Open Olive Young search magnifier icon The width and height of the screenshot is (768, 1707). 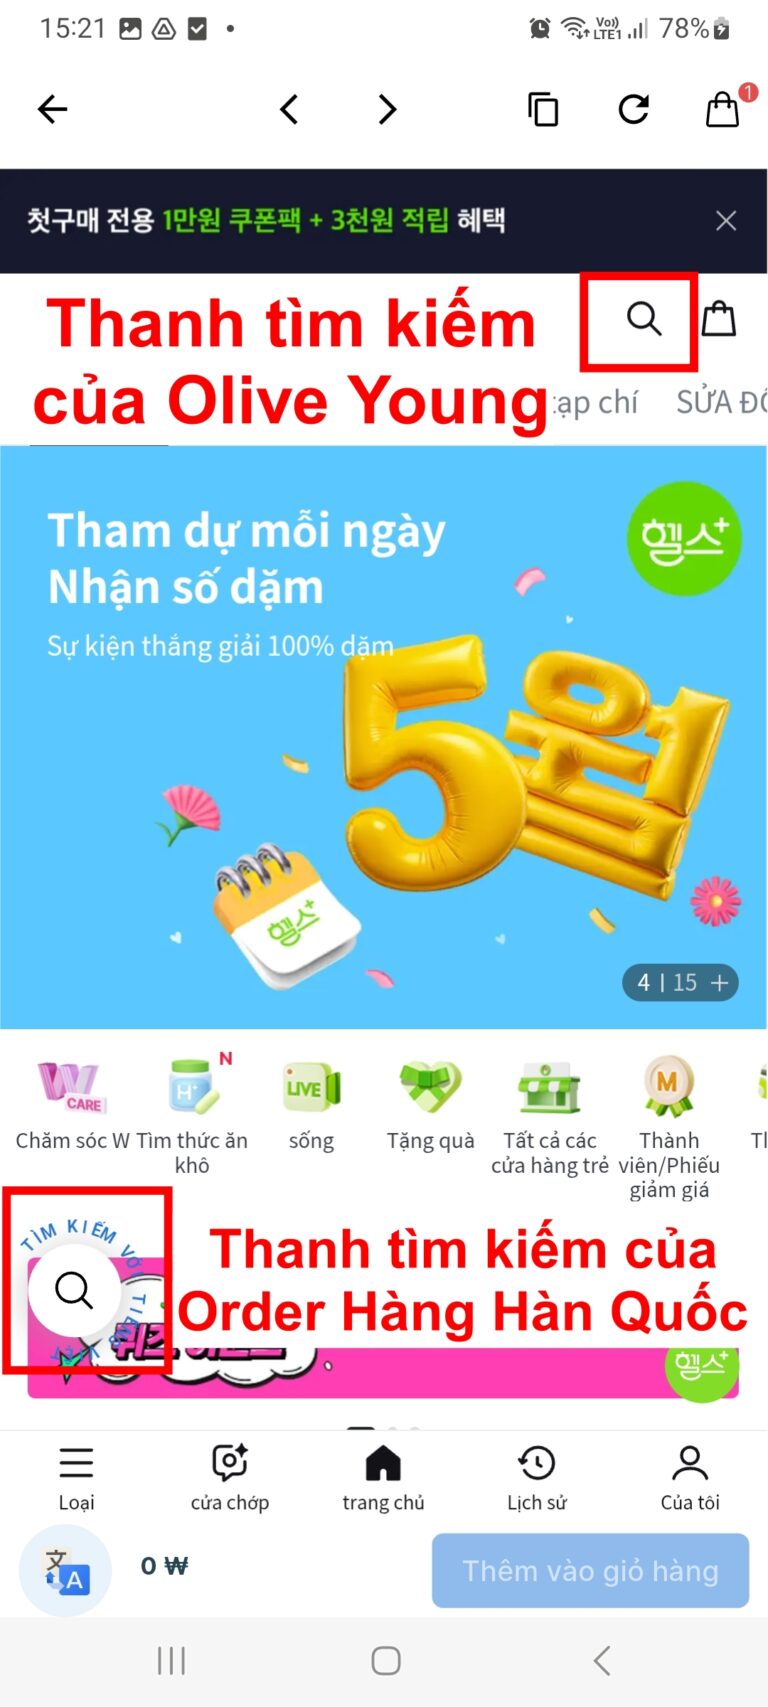point(644,319)
